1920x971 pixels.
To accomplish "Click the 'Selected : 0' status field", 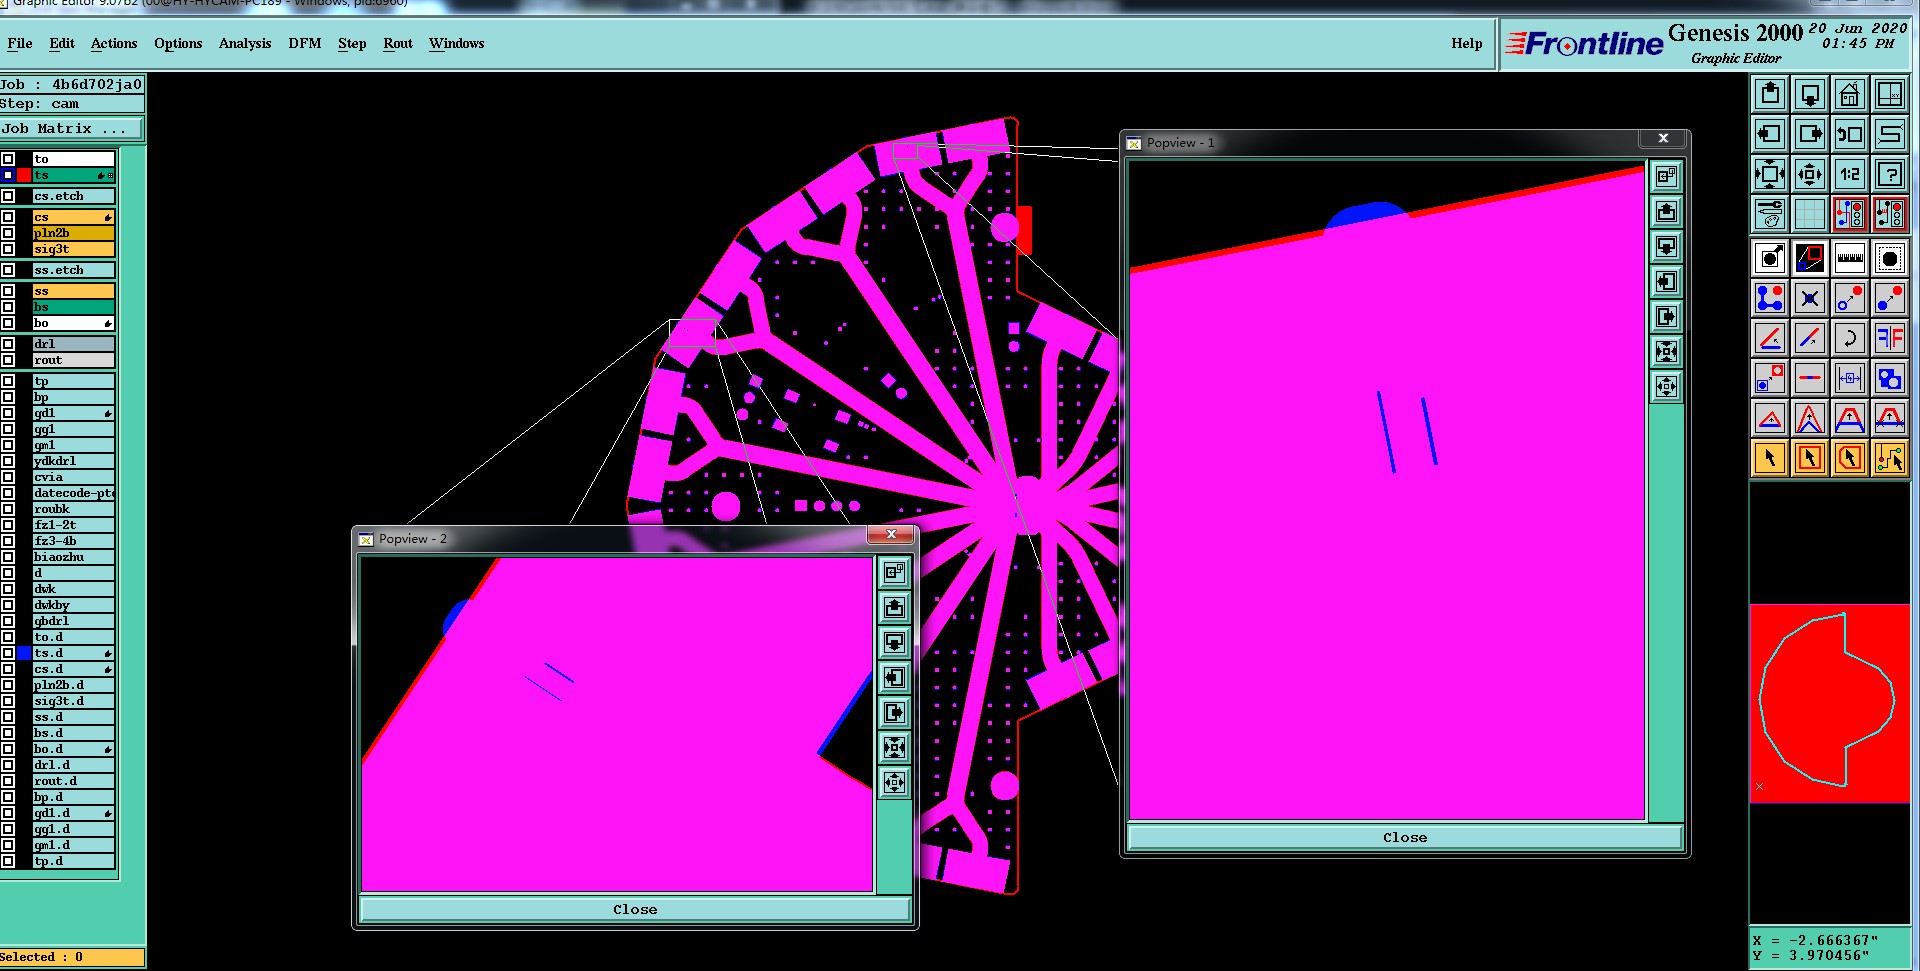I will click(72, 957).
